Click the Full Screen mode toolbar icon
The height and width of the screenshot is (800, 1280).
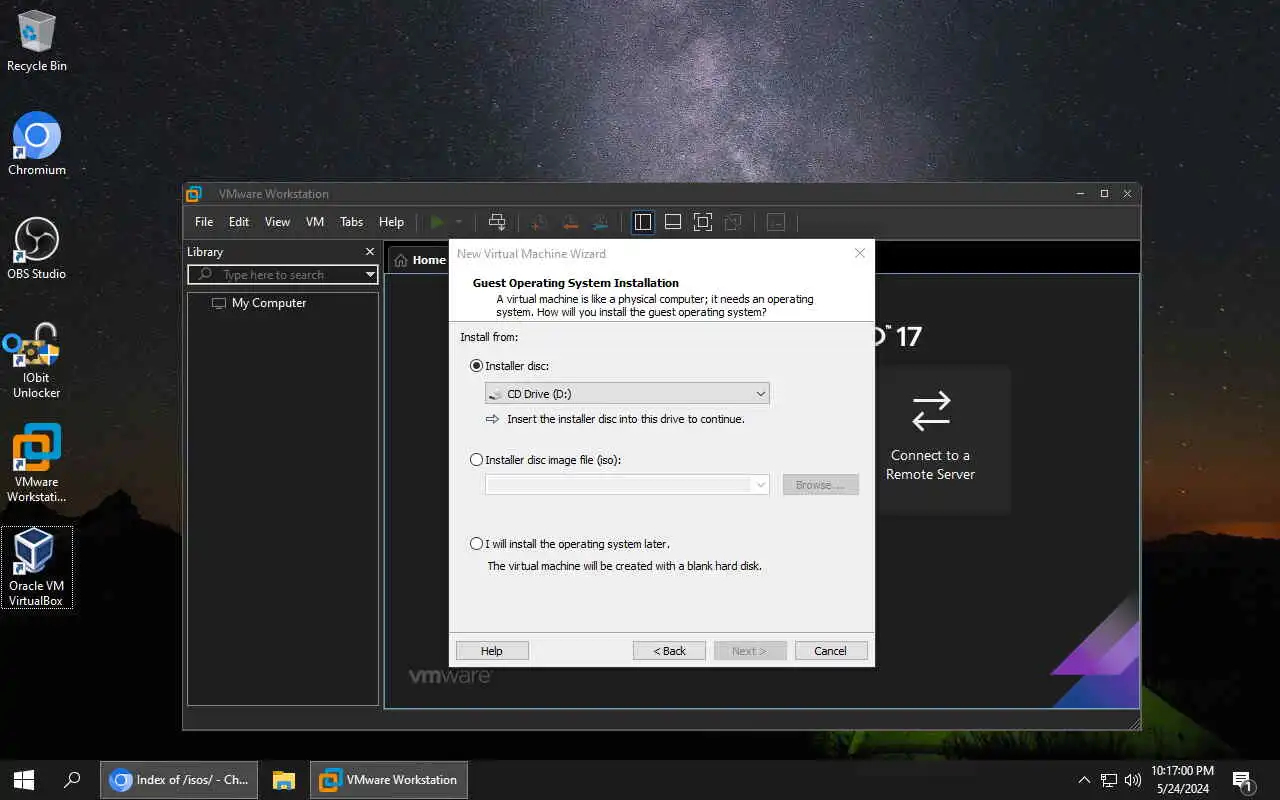(x=703, y=222)
